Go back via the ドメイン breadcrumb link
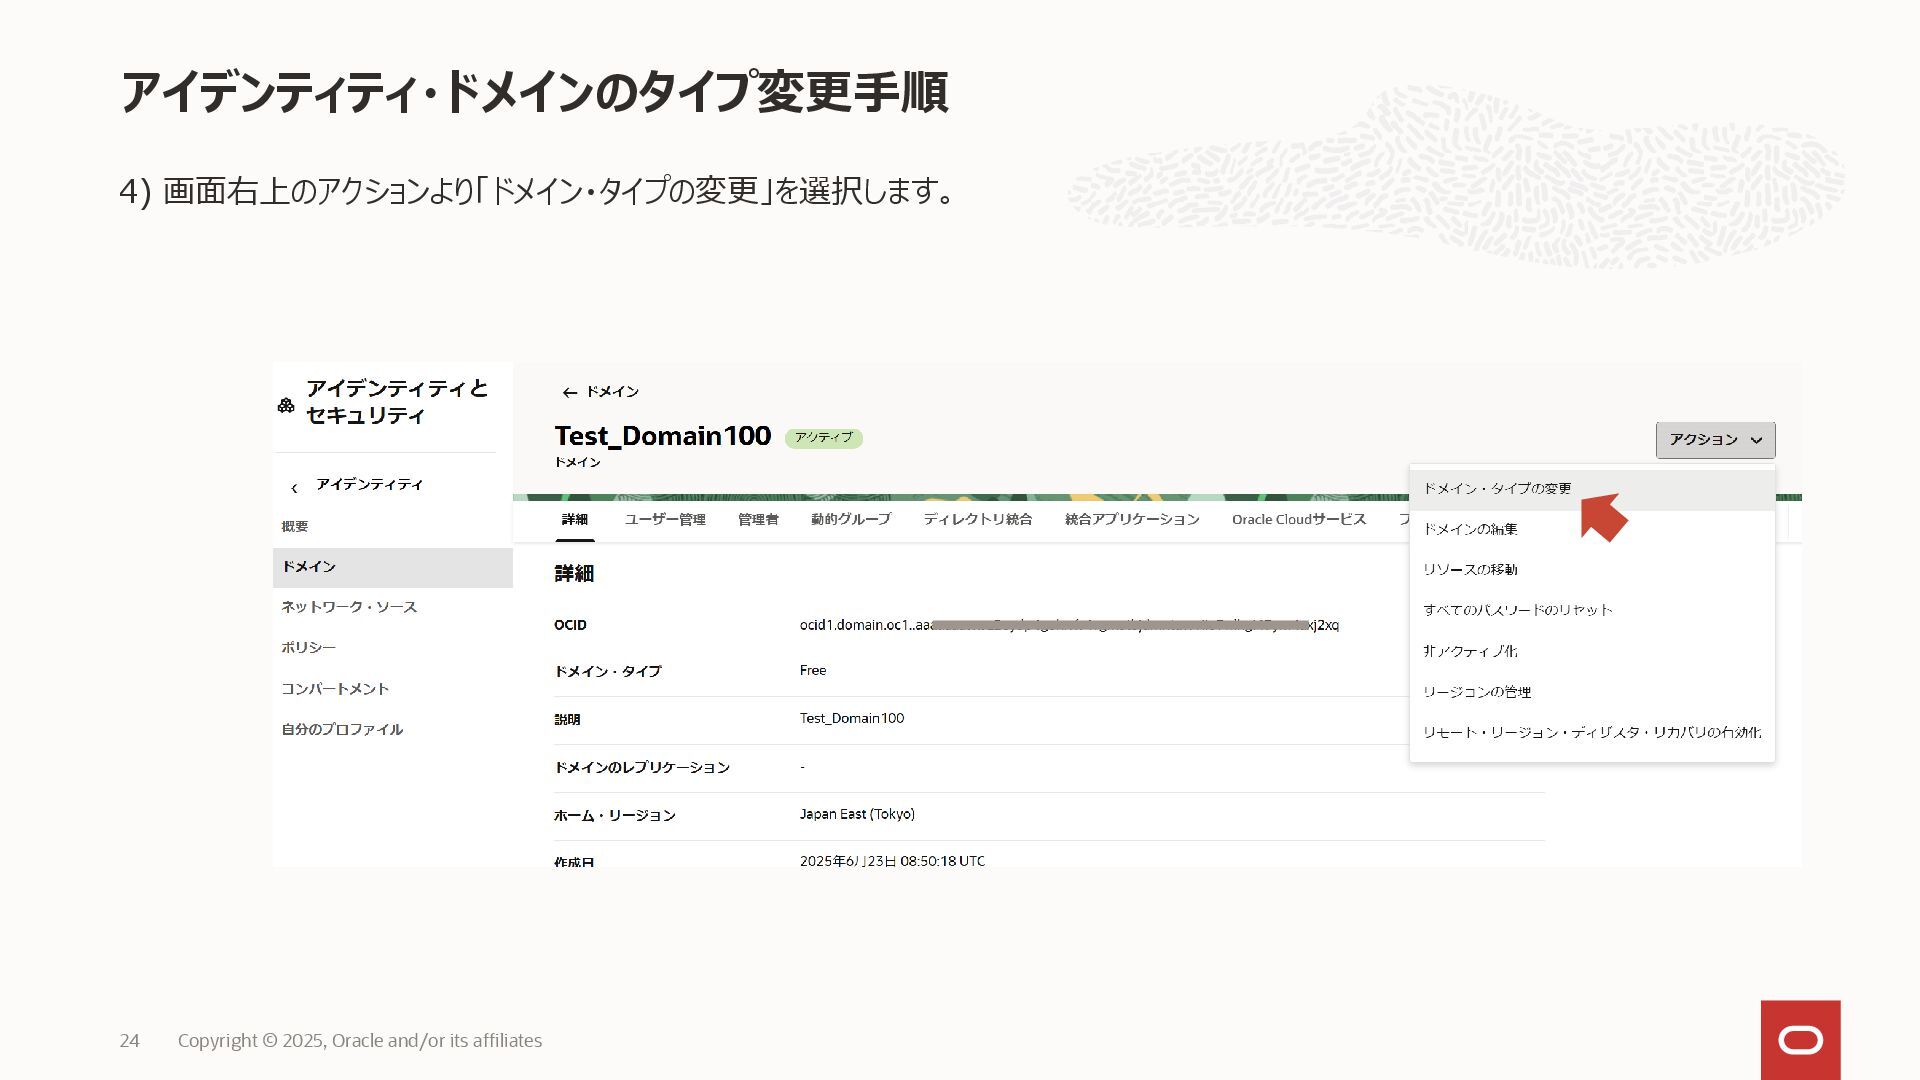Image resolution: width=1920 pixels, height=1080 pixels. [x=612, y=392]
